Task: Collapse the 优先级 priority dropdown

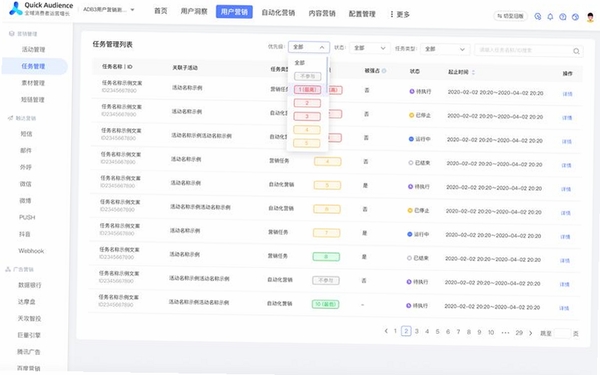Action: click(309, 47)
